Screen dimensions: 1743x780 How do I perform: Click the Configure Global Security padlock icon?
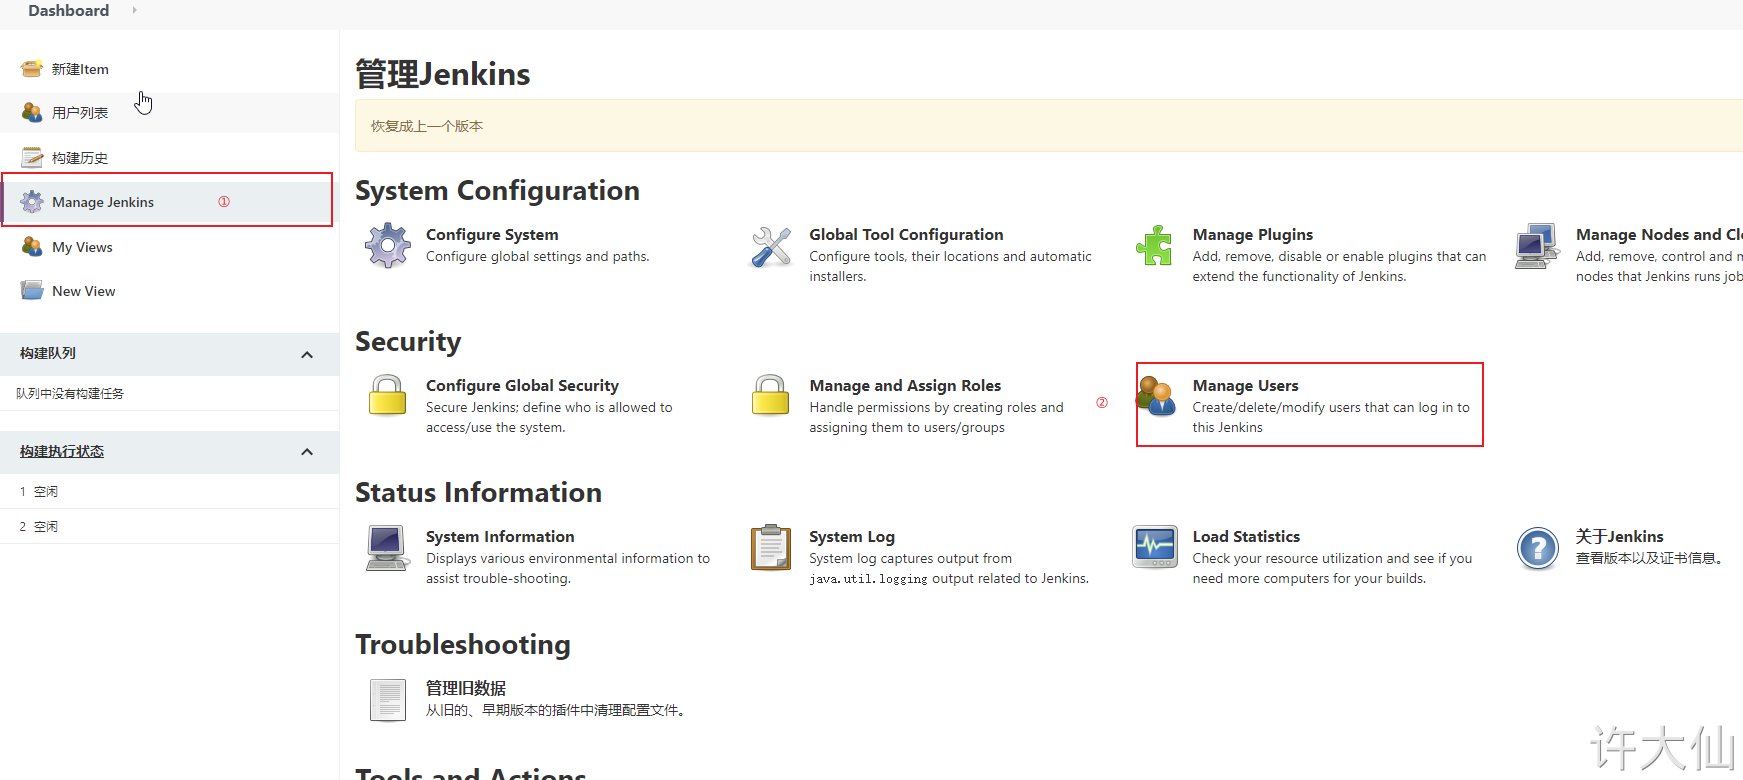[x=388, y=395]
